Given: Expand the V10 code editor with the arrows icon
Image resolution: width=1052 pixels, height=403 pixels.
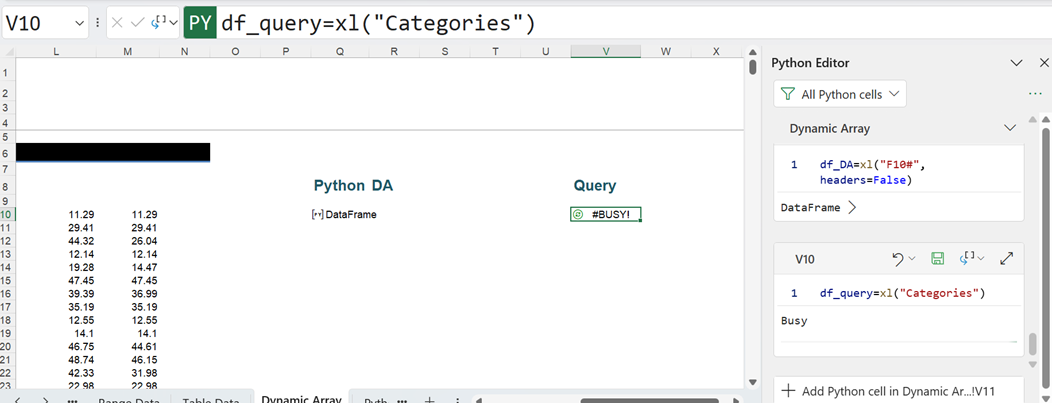Looking at the screenshot, I should click(1006, 259).
